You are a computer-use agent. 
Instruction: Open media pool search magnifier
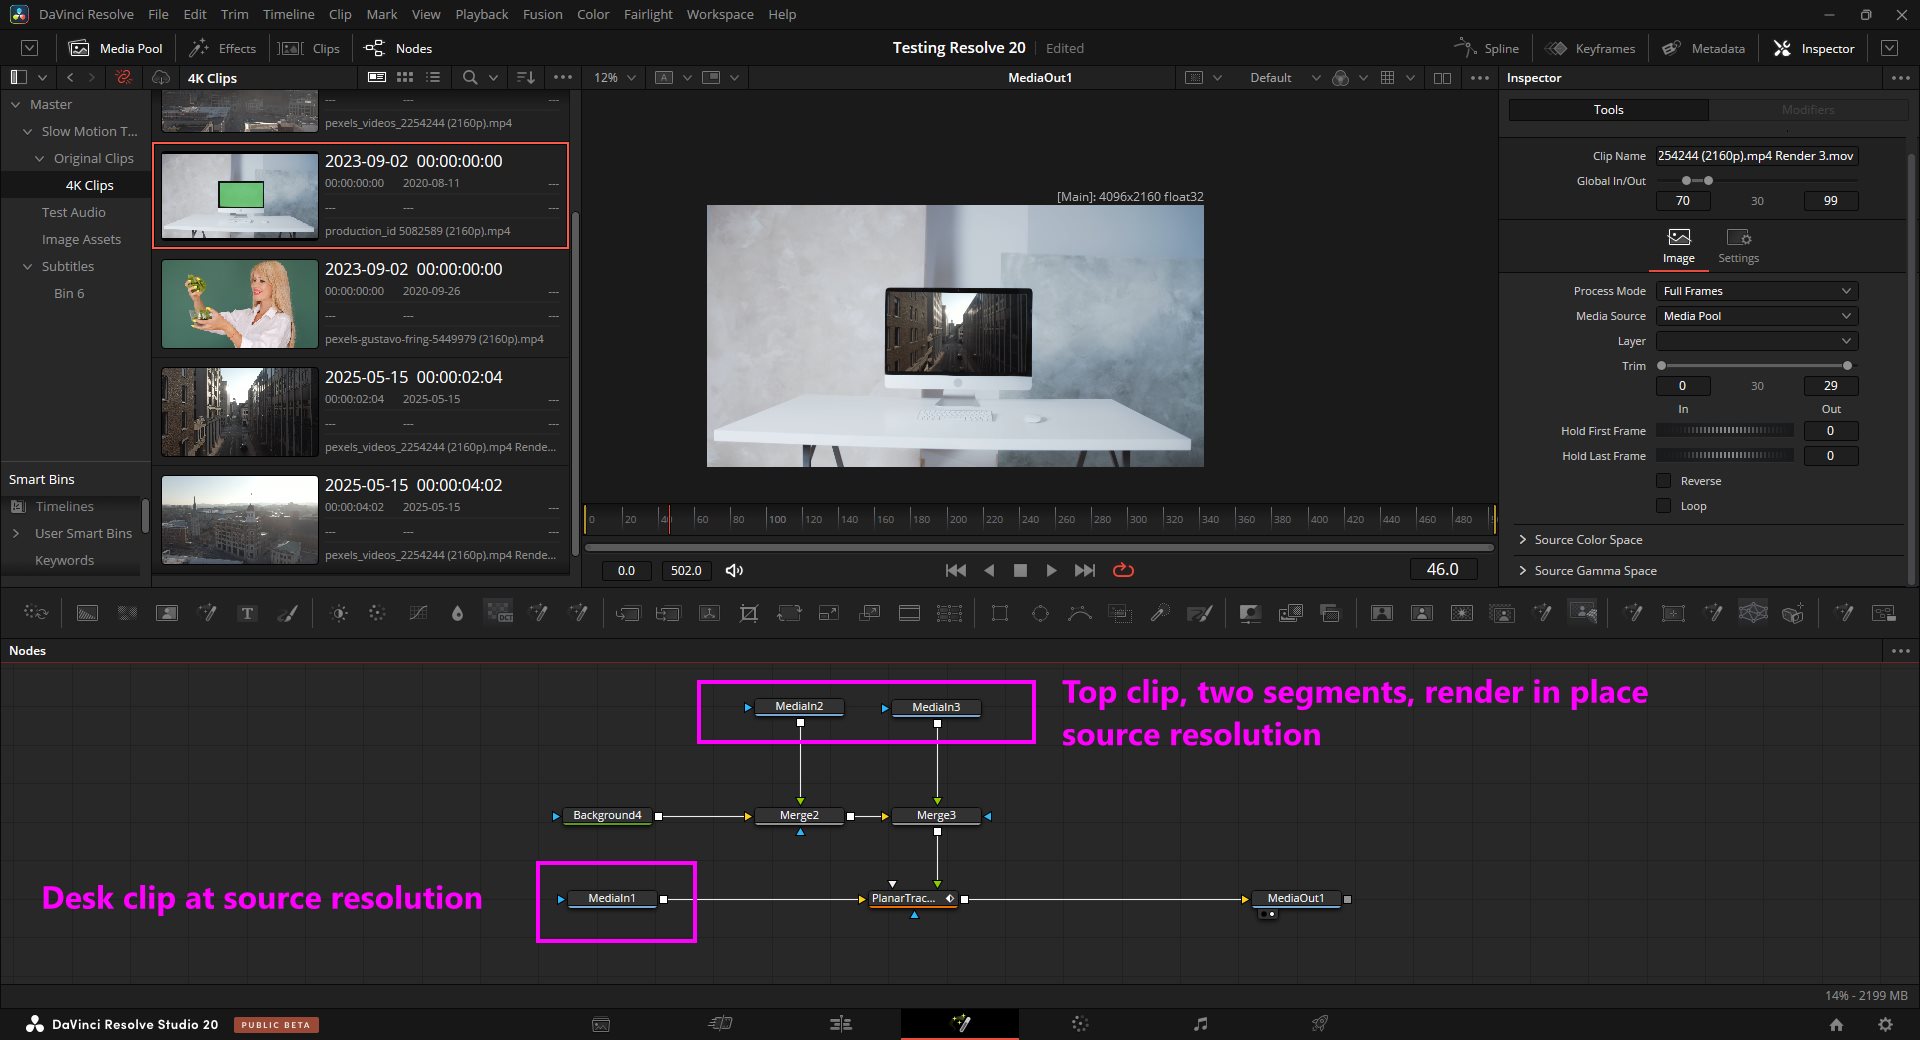470,77
